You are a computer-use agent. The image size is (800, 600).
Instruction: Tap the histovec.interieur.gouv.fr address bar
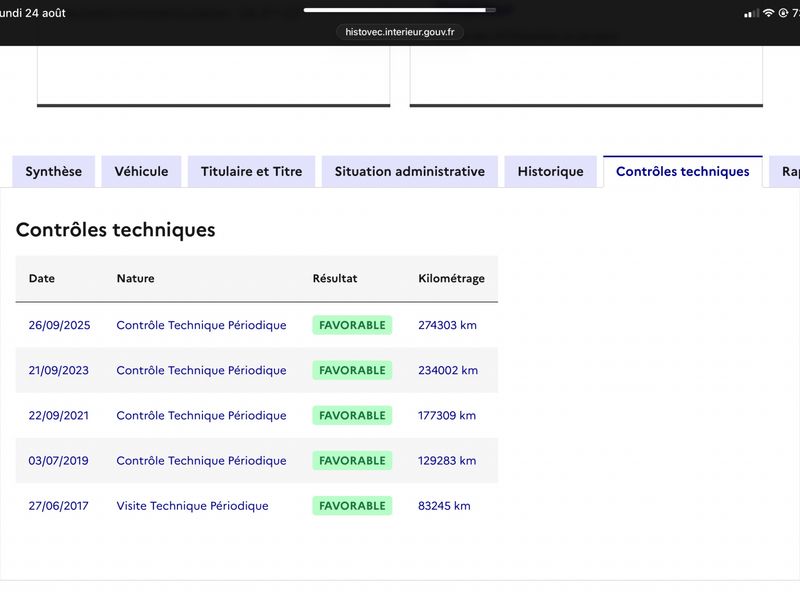pyautogui.click(x=400, y=32)
